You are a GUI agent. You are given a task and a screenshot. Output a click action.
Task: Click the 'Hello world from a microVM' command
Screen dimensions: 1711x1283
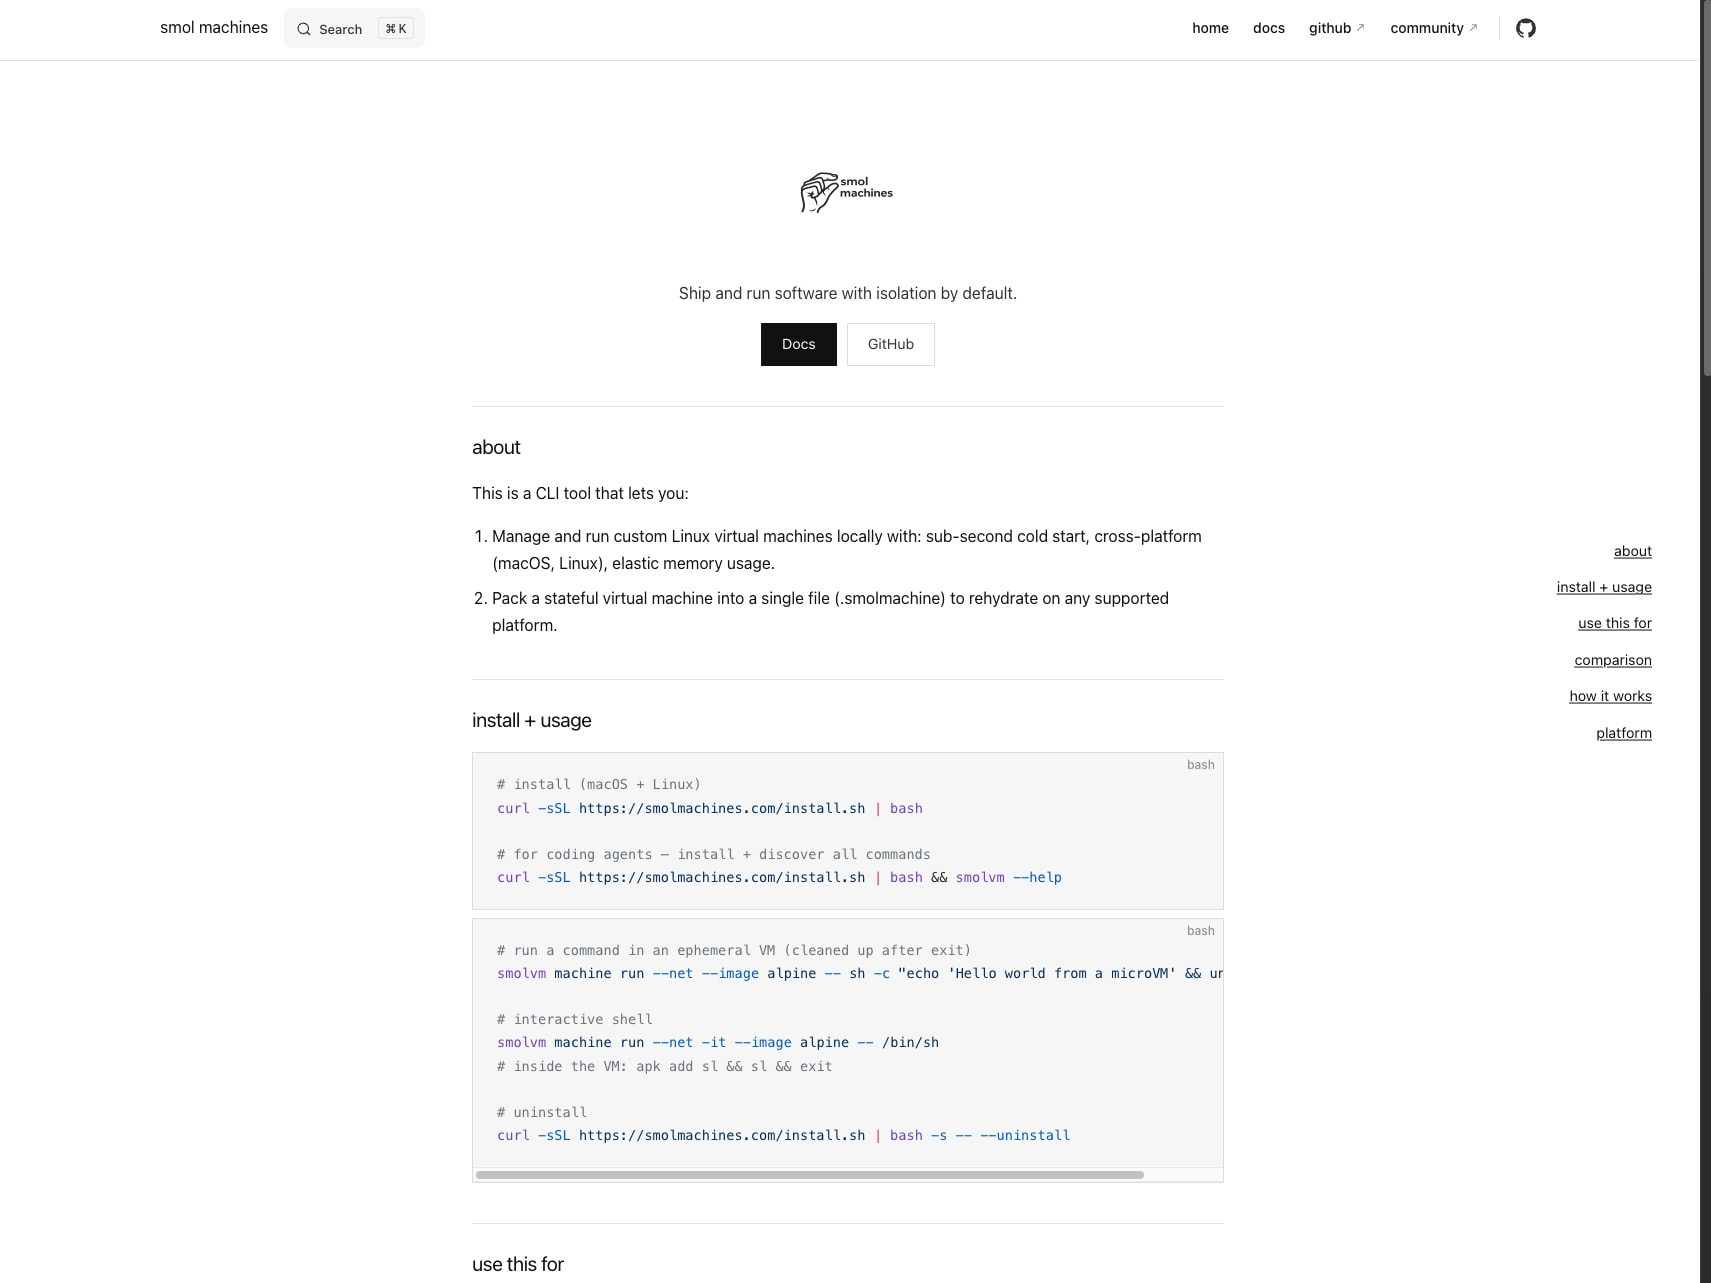coord(859,973)
